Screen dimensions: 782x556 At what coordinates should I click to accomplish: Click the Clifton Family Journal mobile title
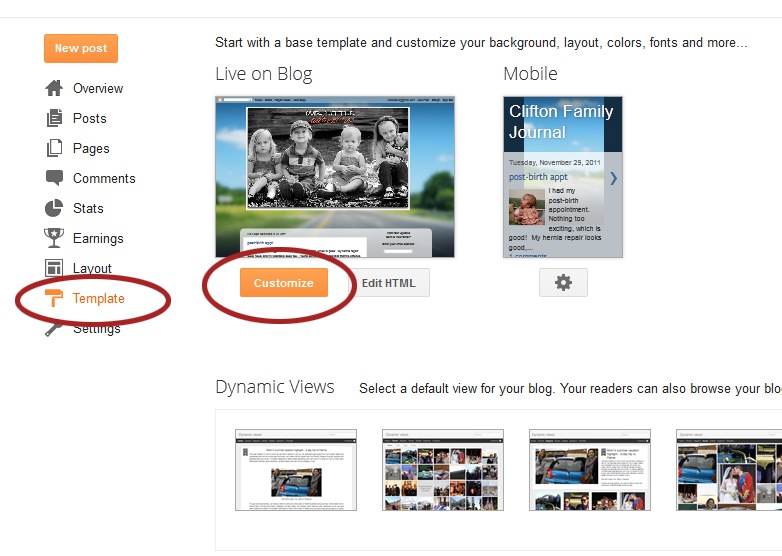coord(561,122)
